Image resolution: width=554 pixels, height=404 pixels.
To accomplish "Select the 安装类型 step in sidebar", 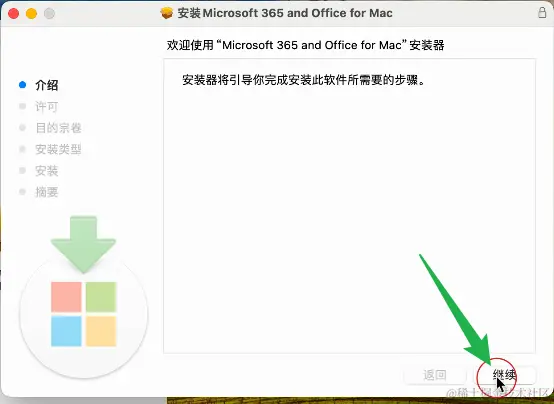I will (x=58, y=149).
